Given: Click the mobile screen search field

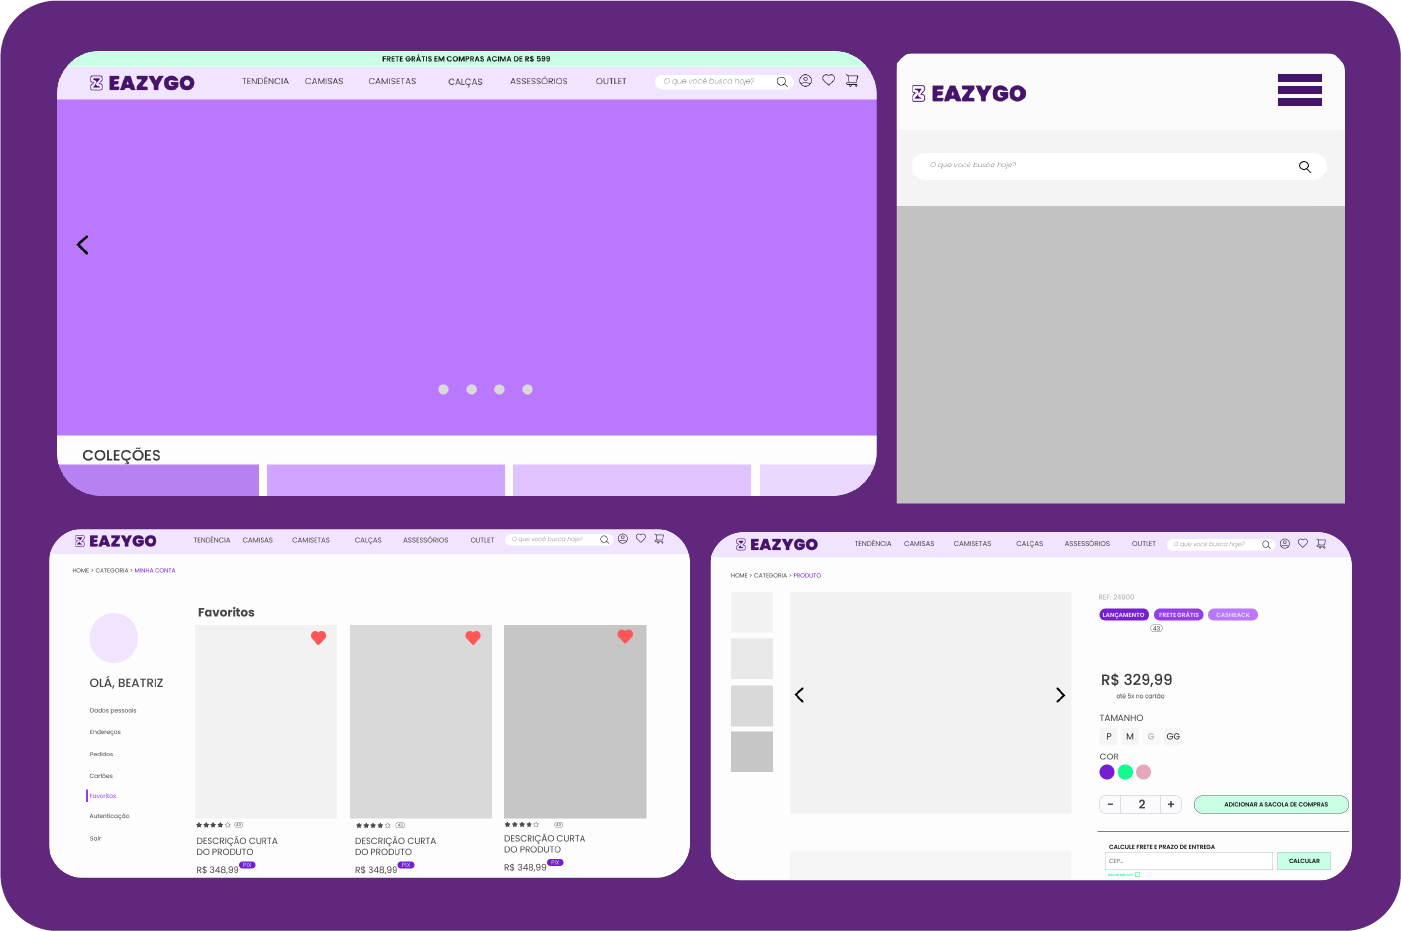Looking at the screenshot, I should click(1119, 167).
